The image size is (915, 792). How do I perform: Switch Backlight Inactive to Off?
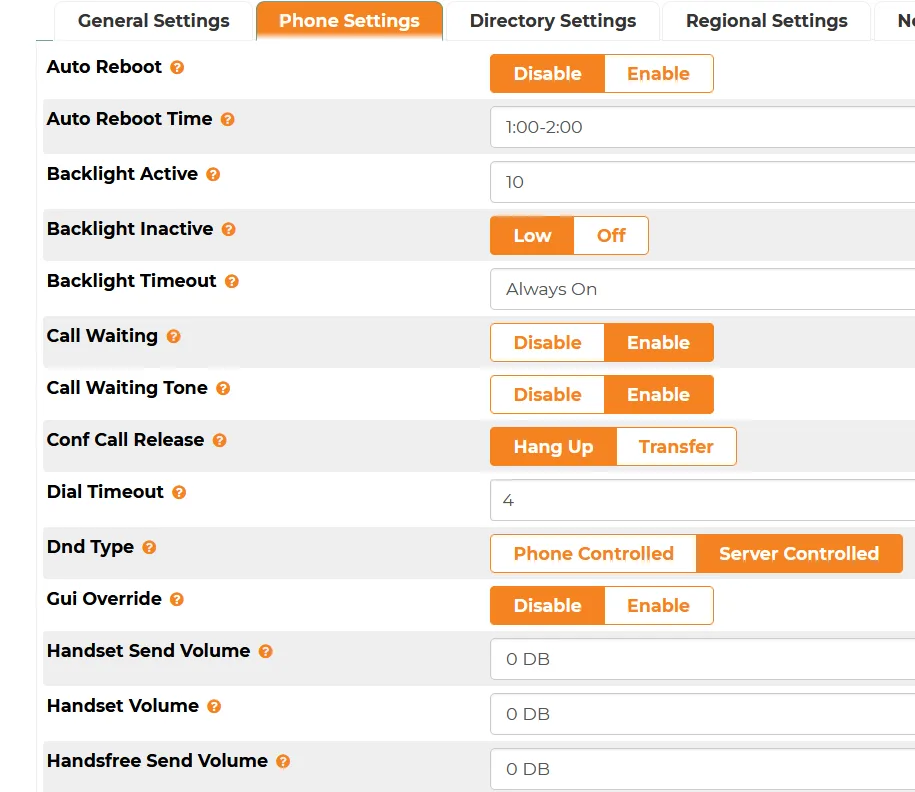(611, 236)
